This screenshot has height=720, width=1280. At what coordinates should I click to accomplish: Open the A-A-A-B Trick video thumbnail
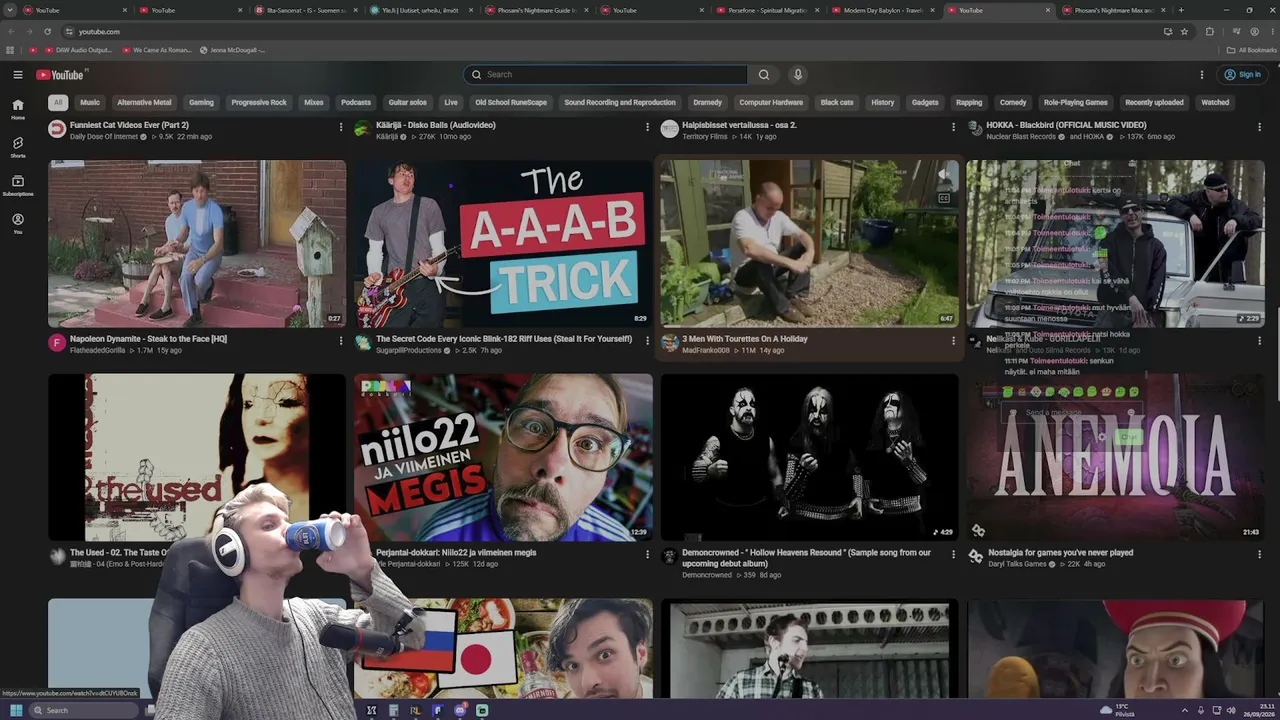(503, 244)
